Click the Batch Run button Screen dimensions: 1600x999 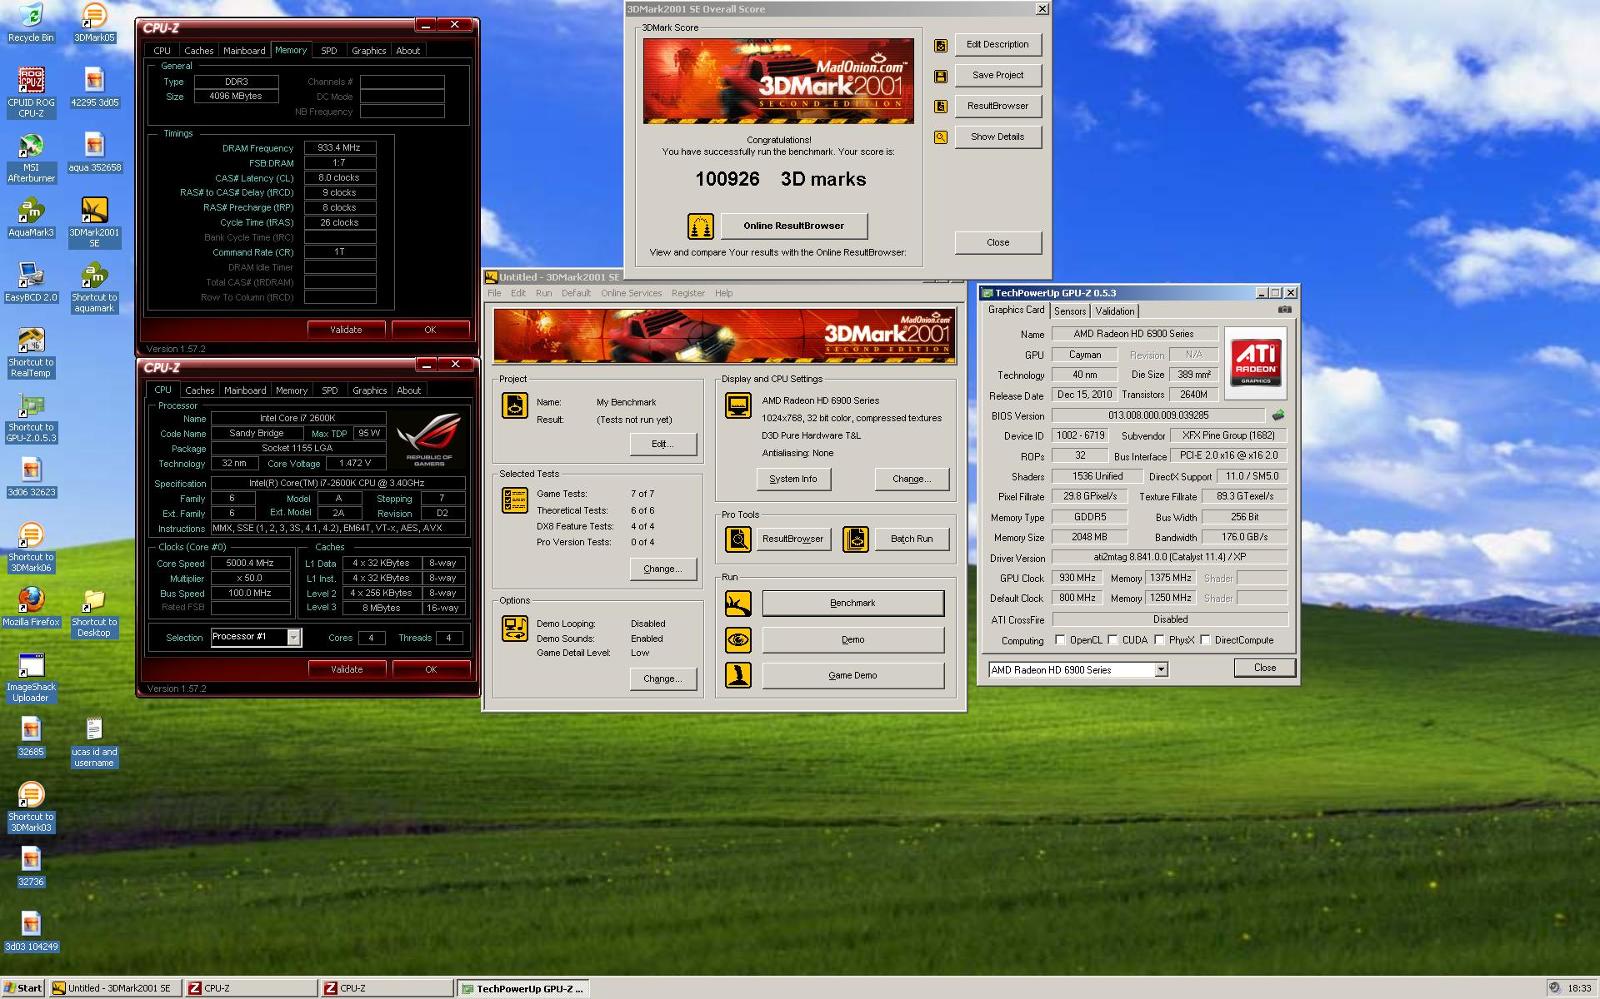912,538
